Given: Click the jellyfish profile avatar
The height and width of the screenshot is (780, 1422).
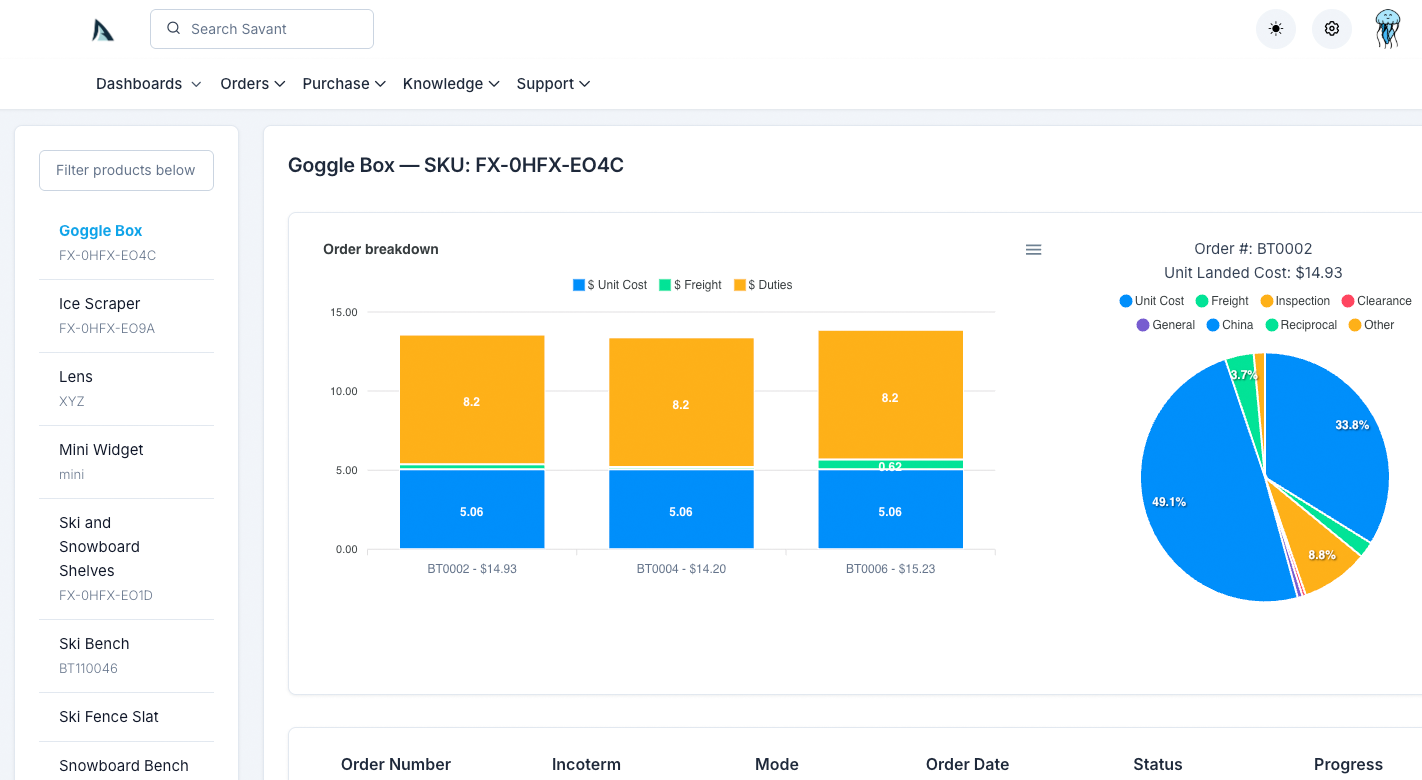Looking at the screenshot, I should pos(1387,28).
